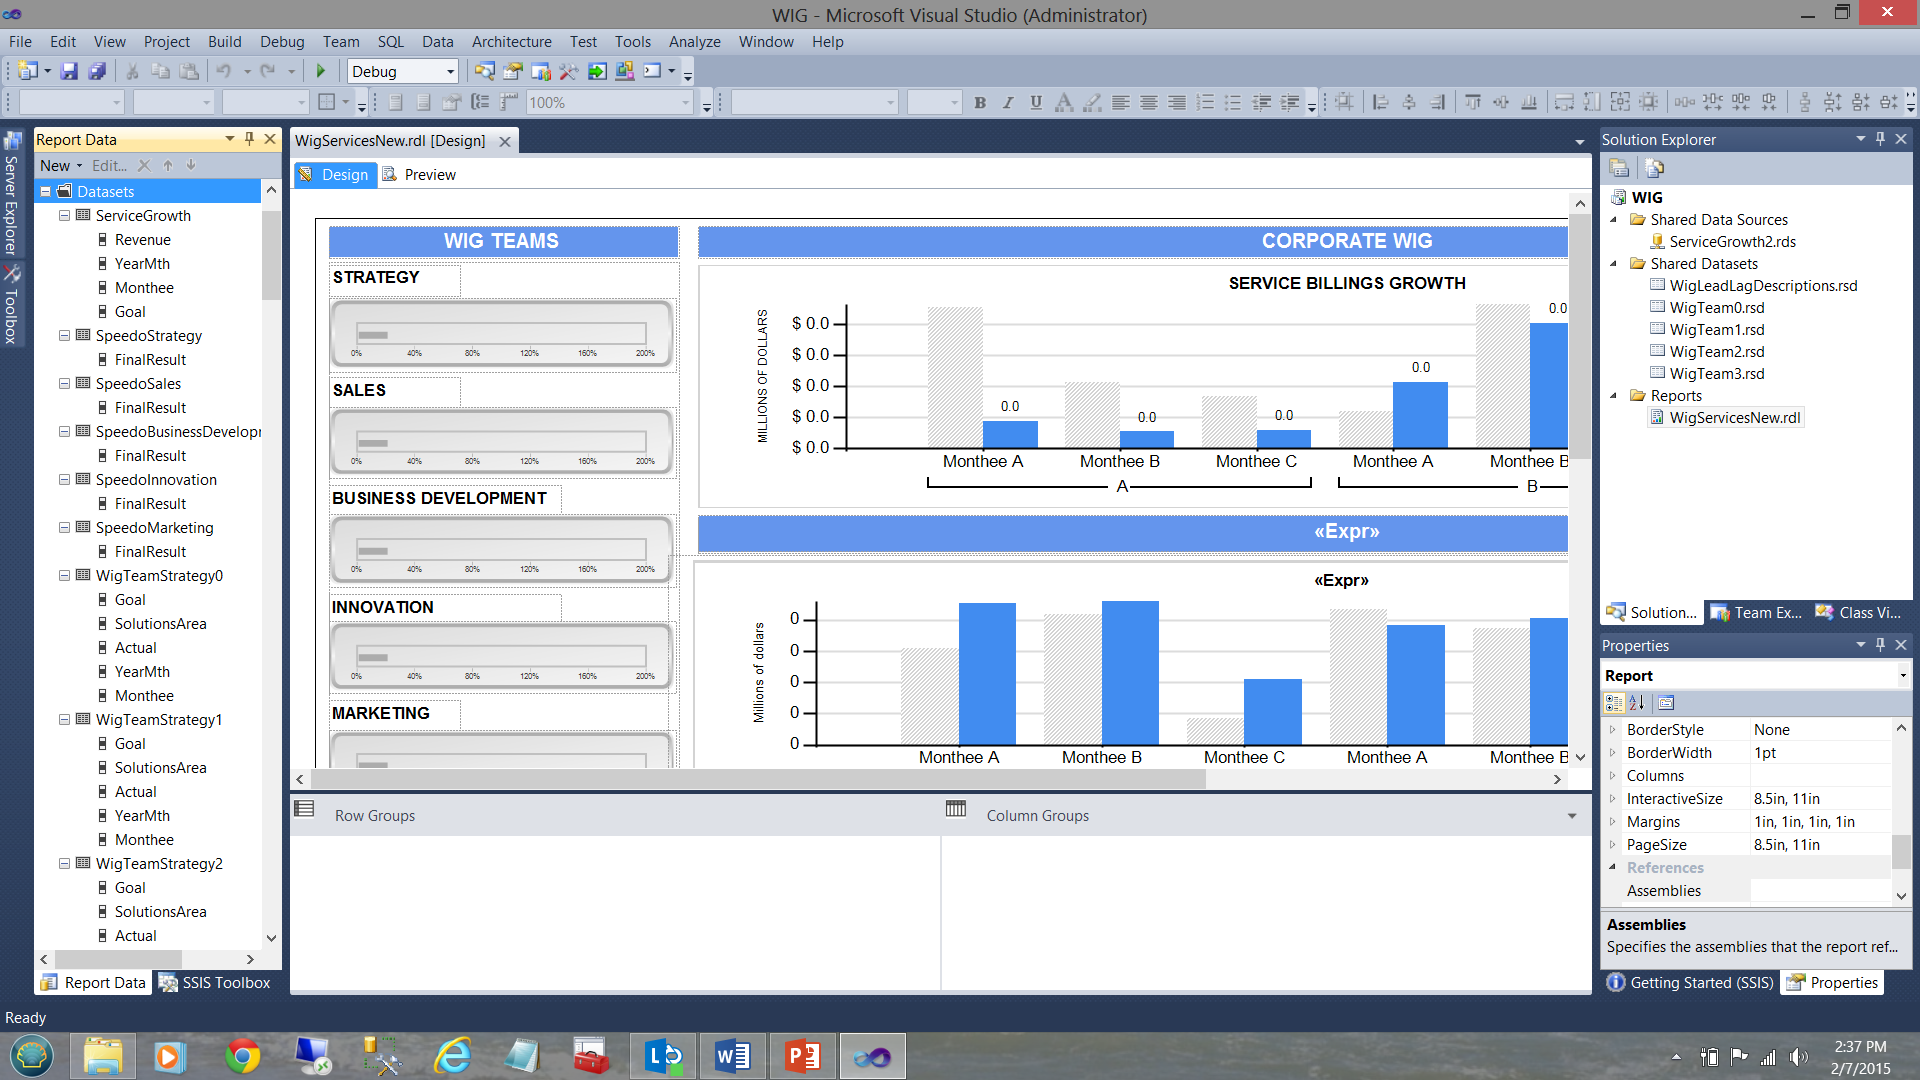The image size is (1920, 1080).
Task: Click the green Start Debugging arrow
Action: [x=321, y=71]
